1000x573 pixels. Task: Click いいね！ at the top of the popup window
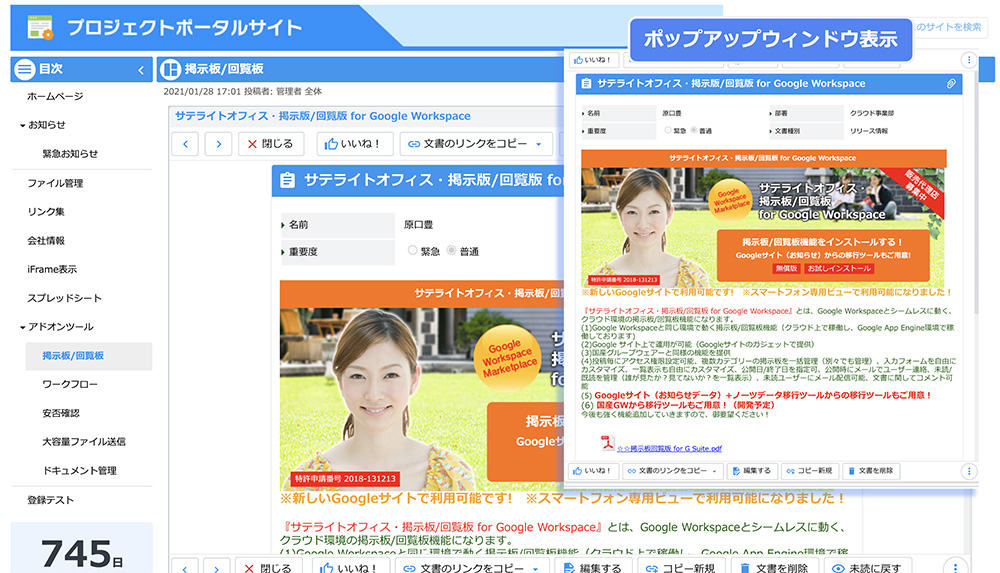click(x=593, y=60)
